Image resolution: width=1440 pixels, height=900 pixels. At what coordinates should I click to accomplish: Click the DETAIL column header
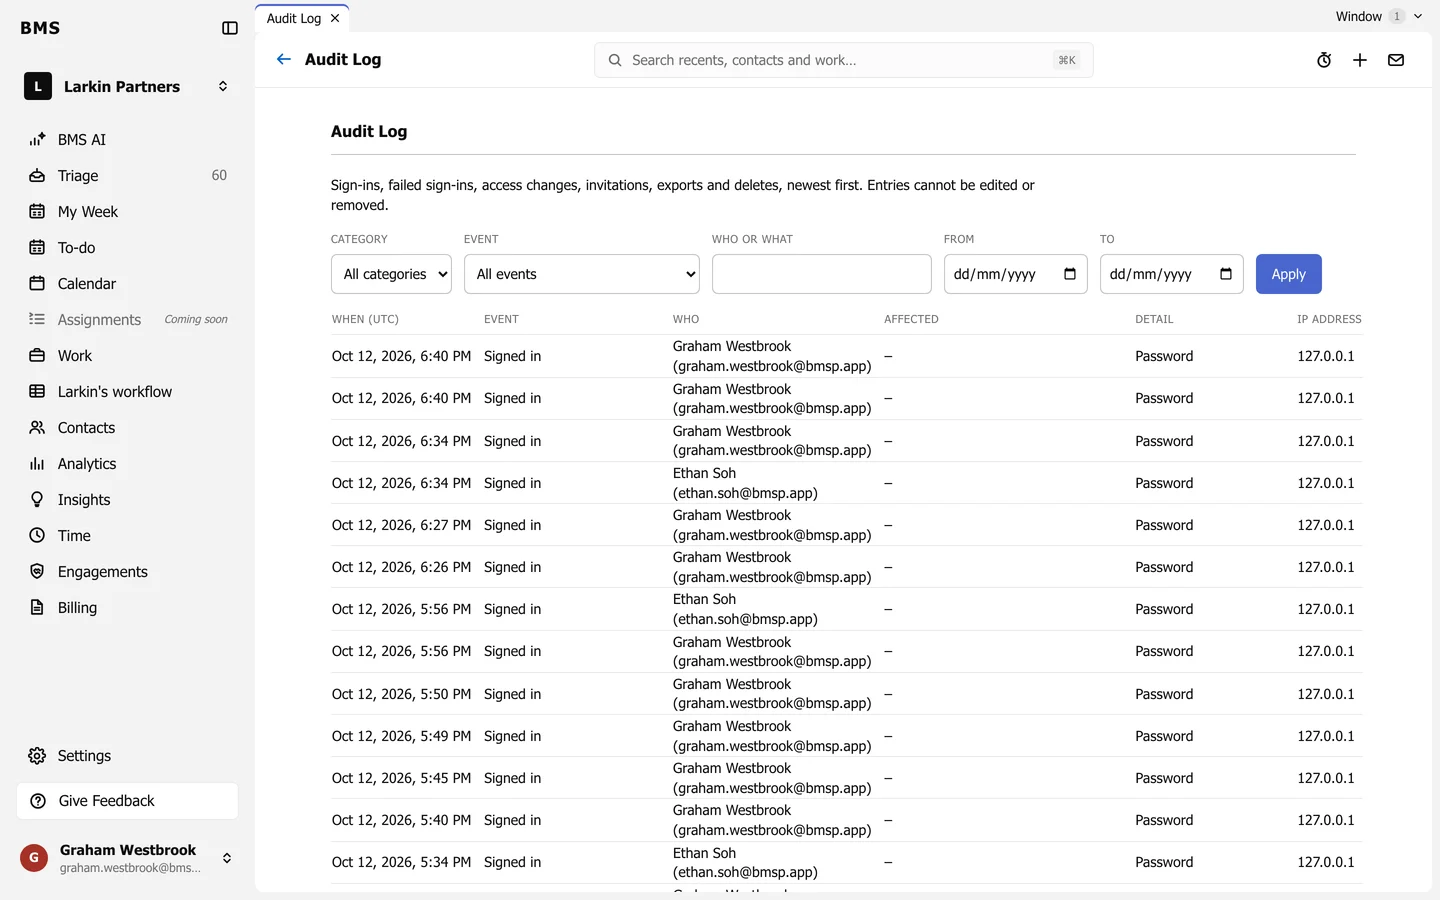1154,319
